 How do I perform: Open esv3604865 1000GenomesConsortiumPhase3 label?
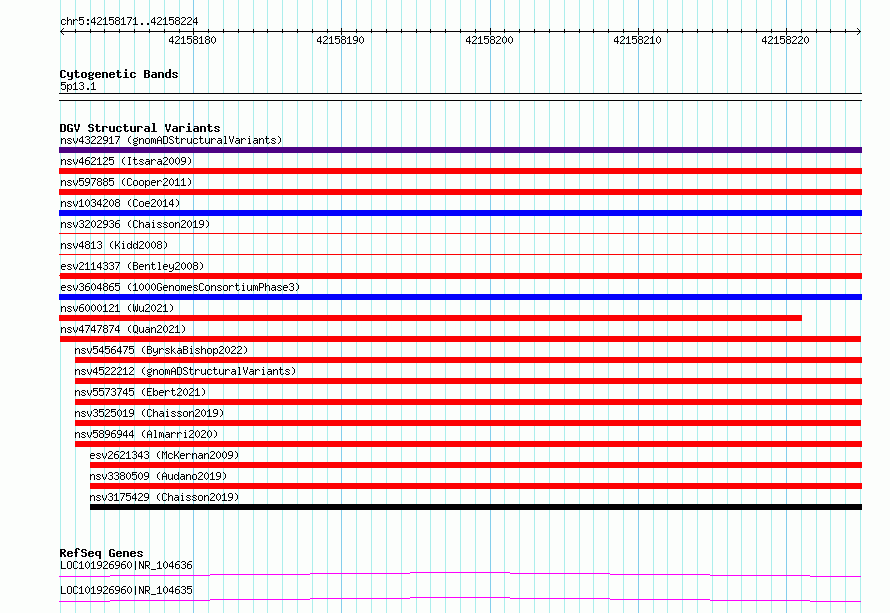pyautogui.click(x=180, y=287)
